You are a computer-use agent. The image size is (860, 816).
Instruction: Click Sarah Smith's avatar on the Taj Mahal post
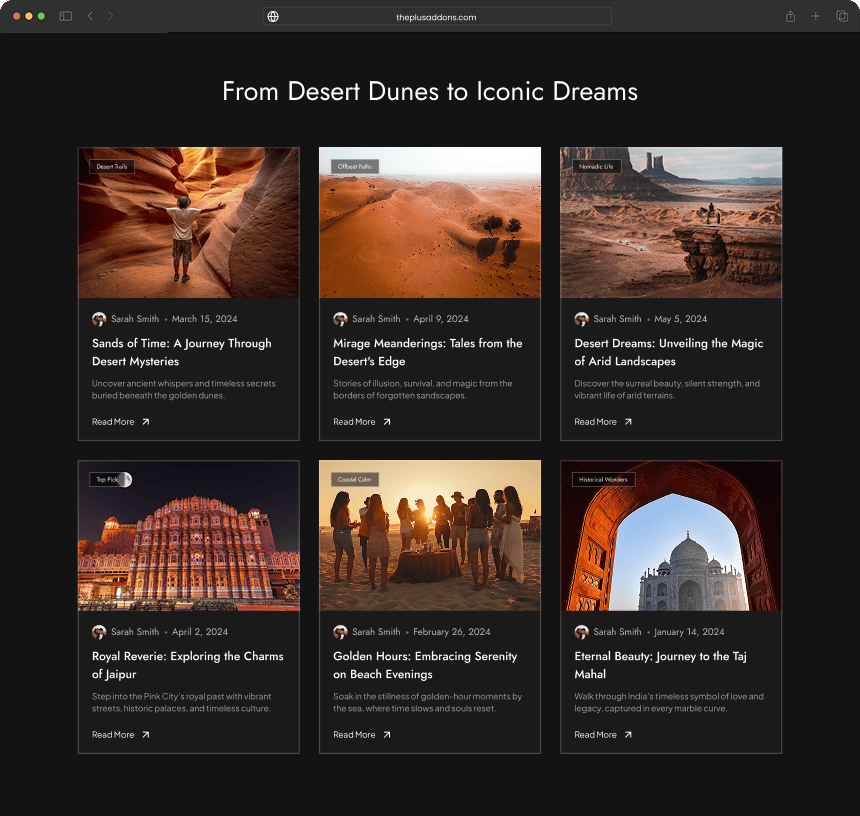pyautogui.click(x=582, y=632)
